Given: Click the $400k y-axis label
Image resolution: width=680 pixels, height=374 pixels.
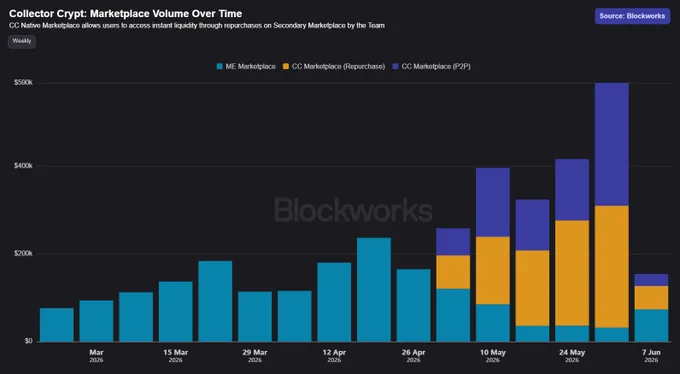Looking at the screenshot, I should click(x=23, y=166).
